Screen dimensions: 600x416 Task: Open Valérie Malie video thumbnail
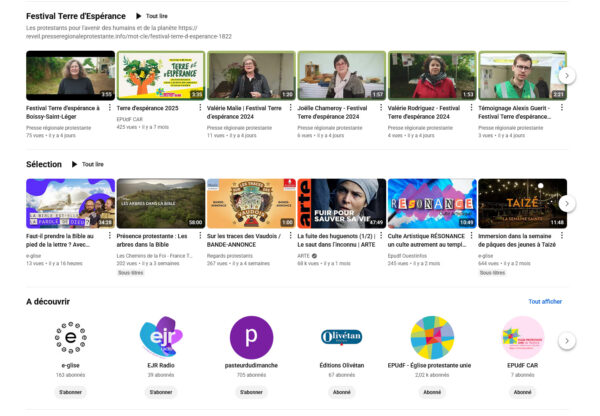pyautogui.click(x=251, y=75)
